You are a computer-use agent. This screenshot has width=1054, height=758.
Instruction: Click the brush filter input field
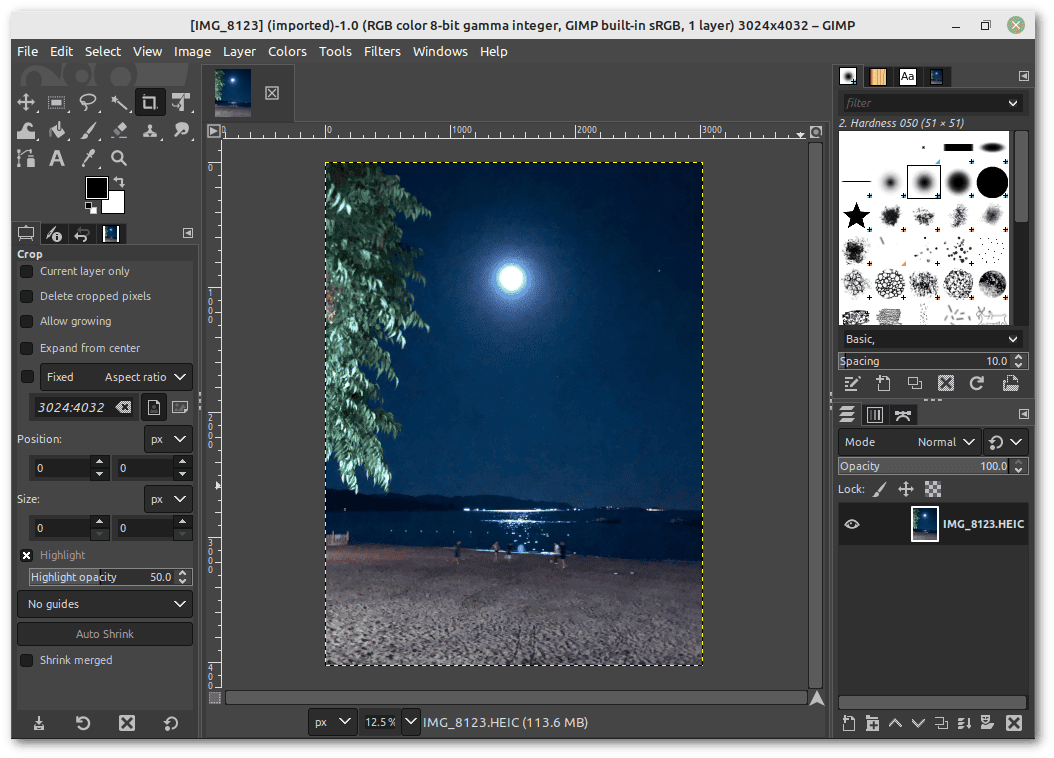click(920, 103)
